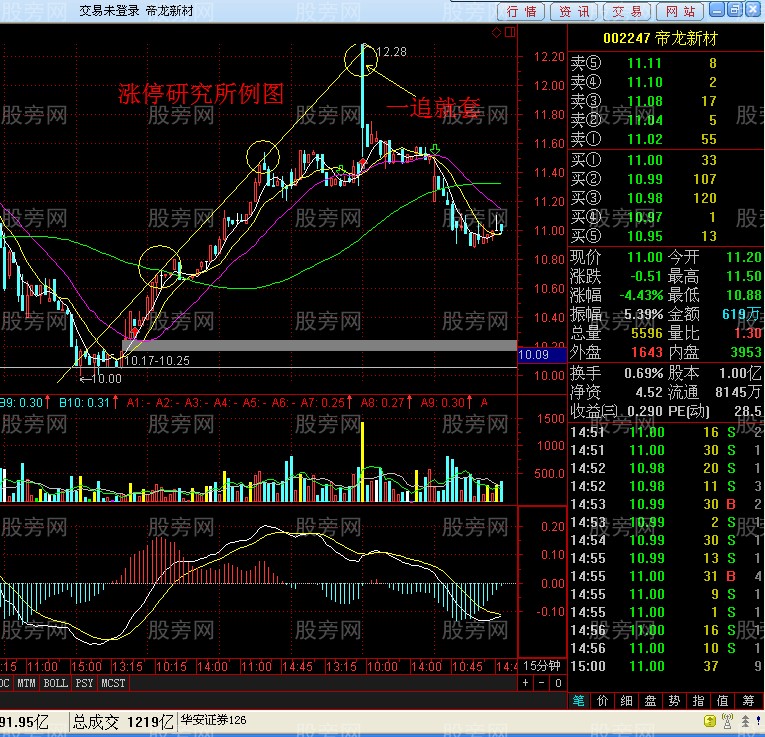Screen dimensions: 765x737
Task: Click the 卖④ 11.10 sell order row
Action: coord(666,82)
